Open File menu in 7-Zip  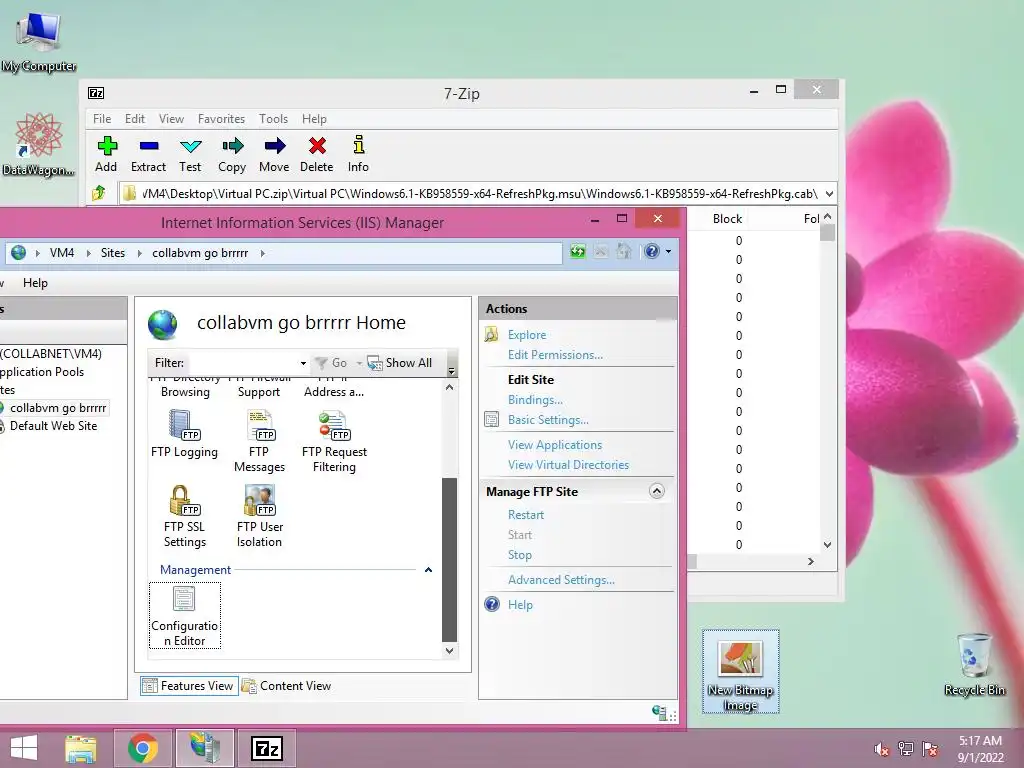[102, 119]
